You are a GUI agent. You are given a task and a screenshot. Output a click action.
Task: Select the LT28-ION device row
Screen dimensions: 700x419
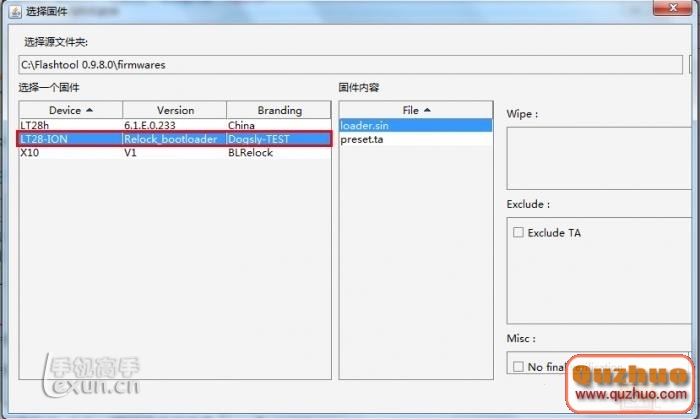[175, 139]
